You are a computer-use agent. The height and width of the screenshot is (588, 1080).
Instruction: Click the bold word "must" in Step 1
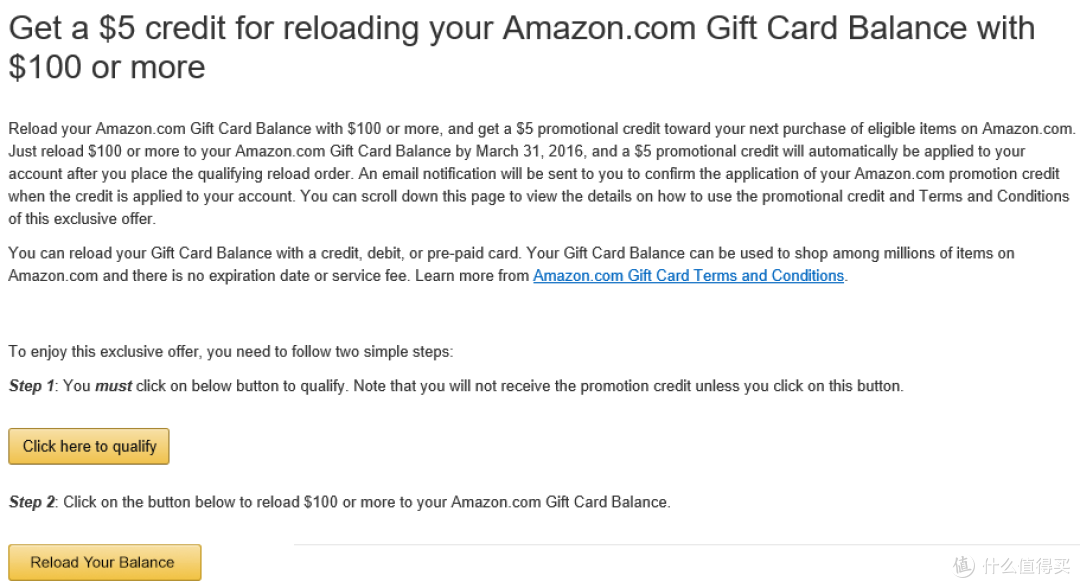pyautogui.click(x=113, y=386)
